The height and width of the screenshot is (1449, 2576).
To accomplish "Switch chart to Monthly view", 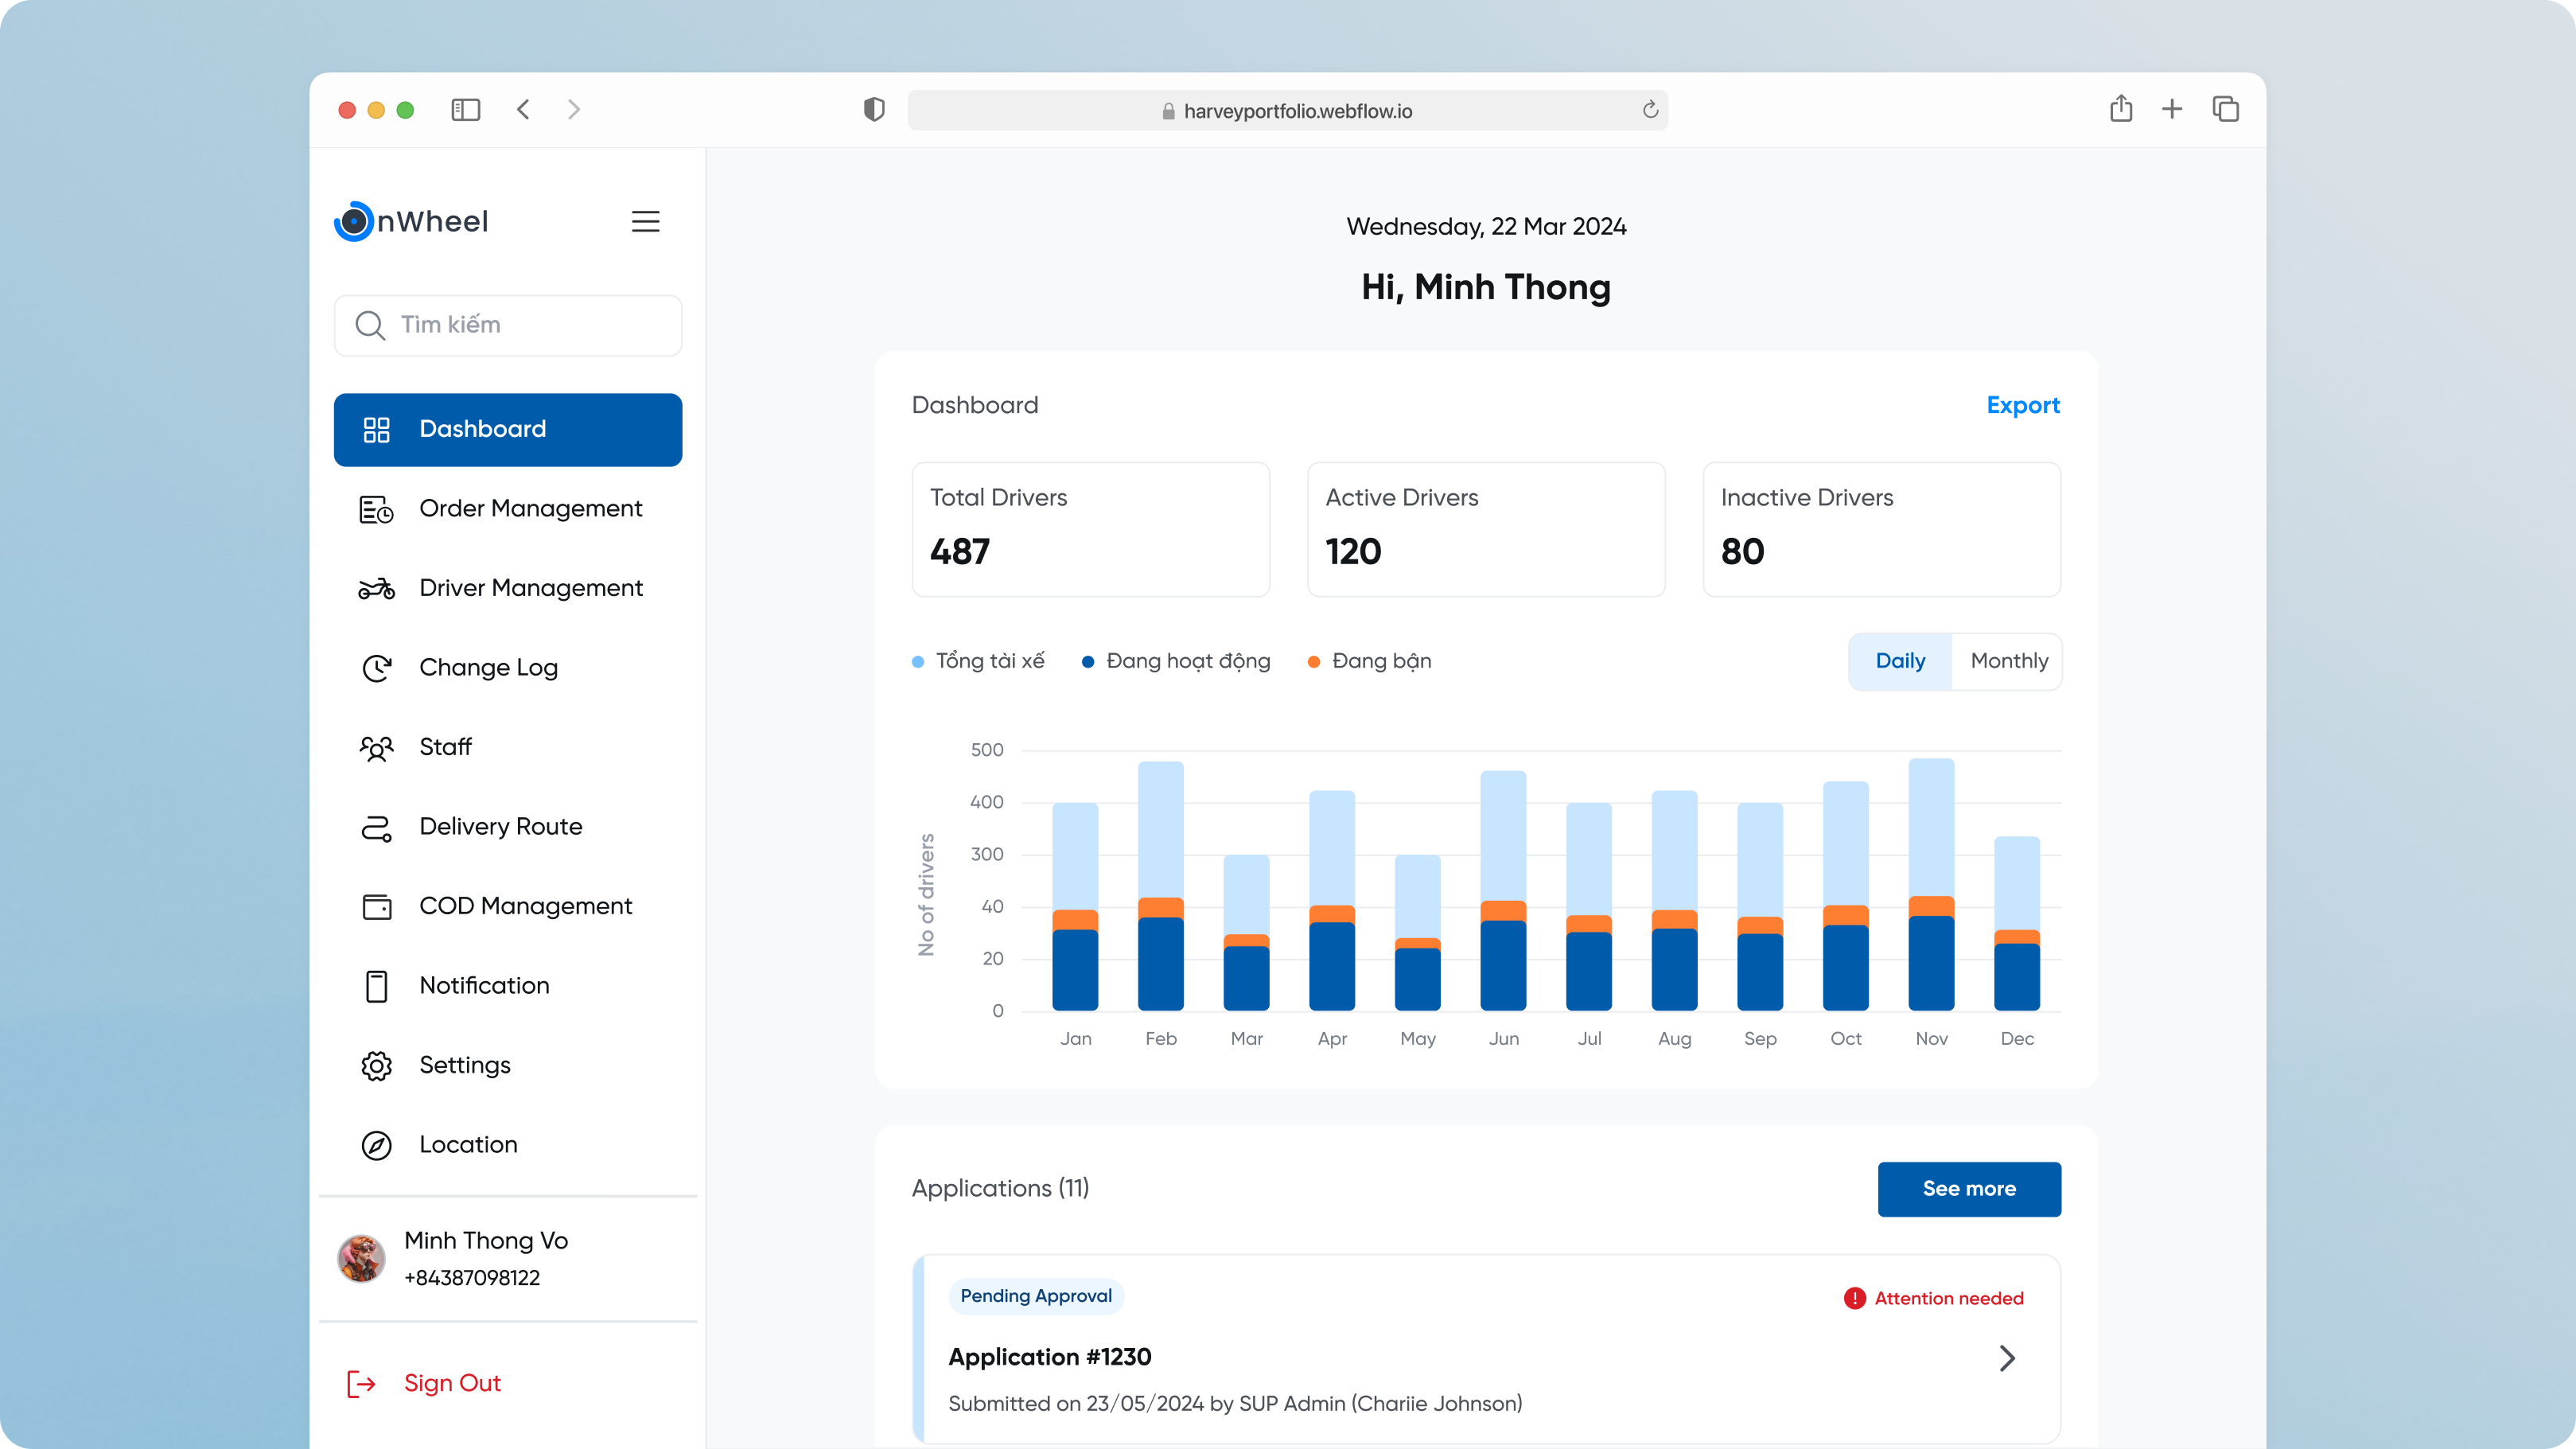I will [2008, 661].
